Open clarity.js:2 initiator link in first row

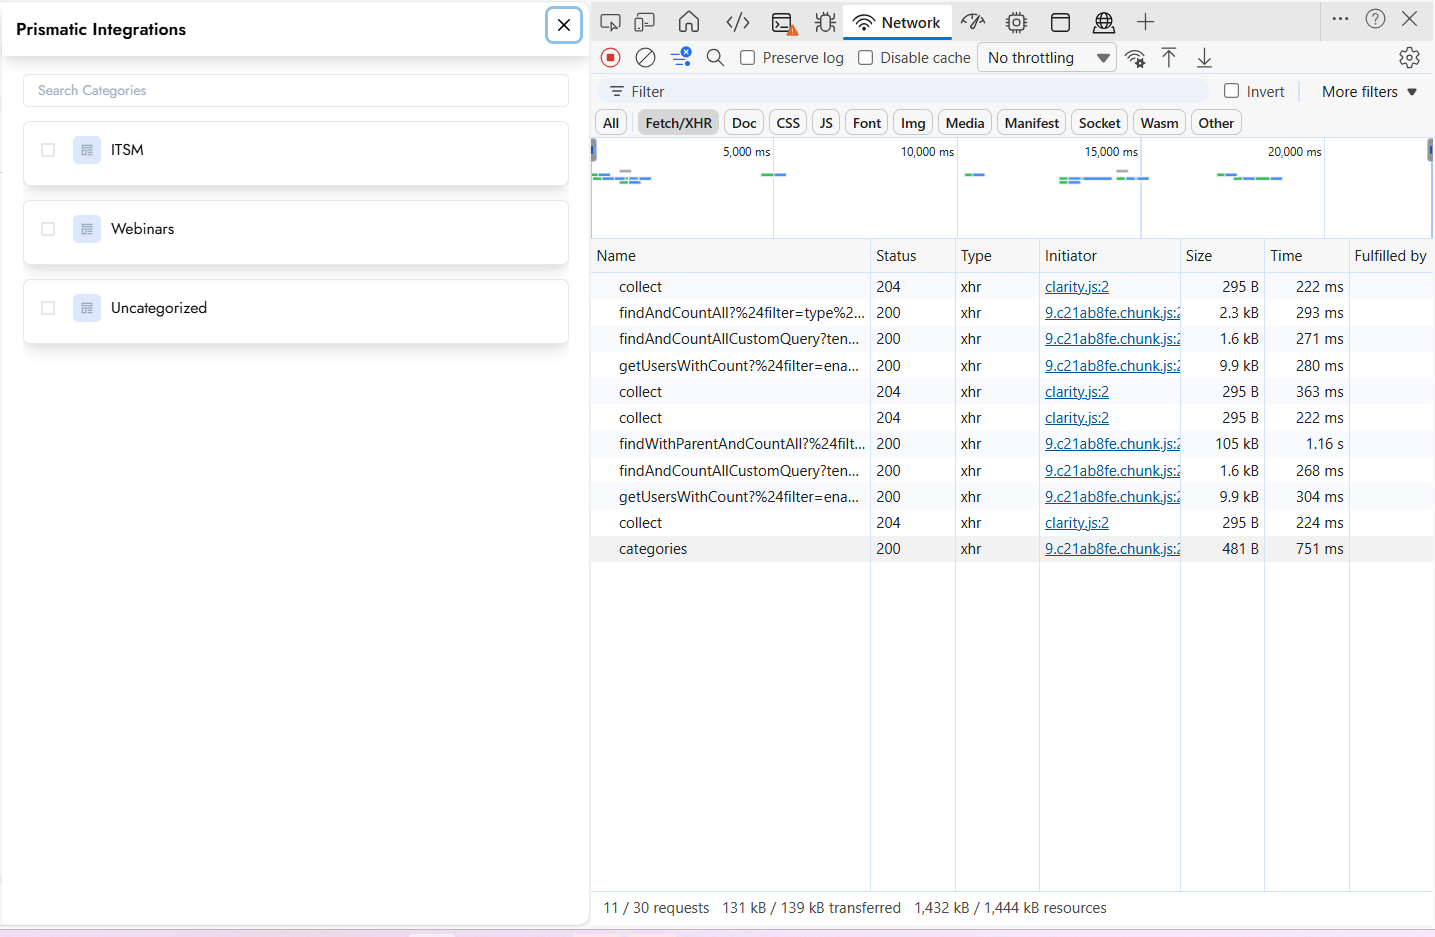point(1076,287)
